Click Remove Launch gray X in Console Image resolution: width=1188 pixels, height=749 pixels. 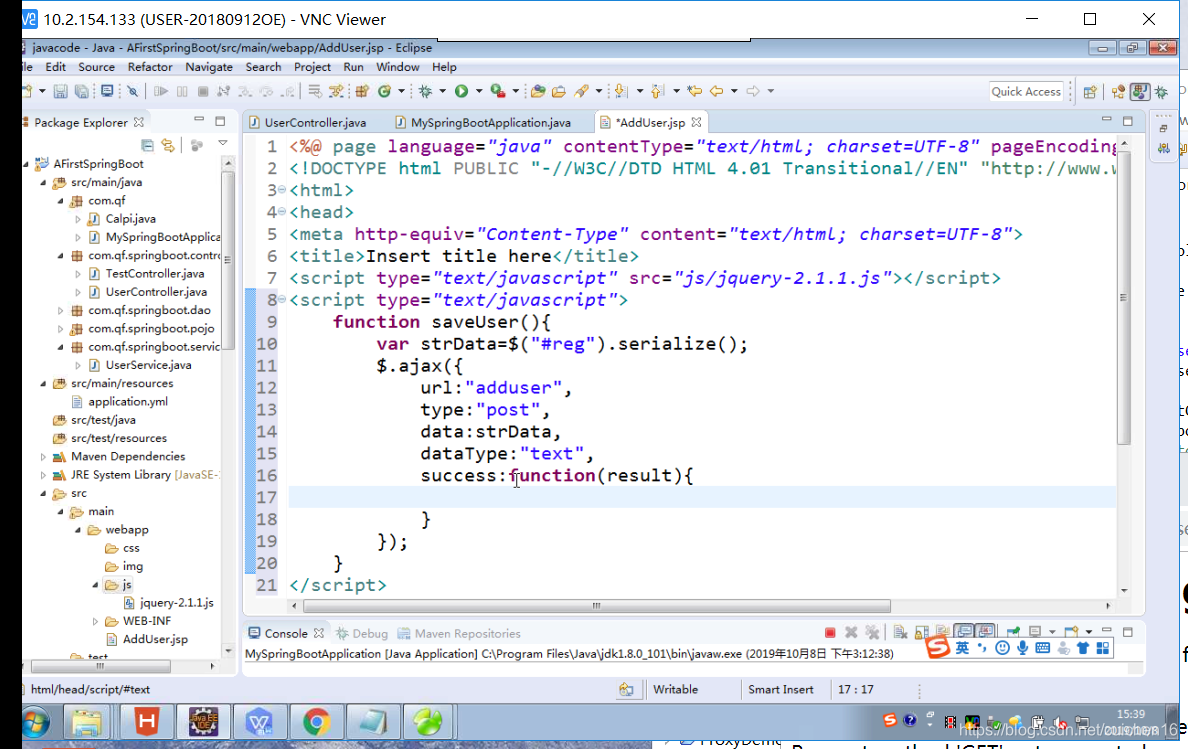[851, 632]
